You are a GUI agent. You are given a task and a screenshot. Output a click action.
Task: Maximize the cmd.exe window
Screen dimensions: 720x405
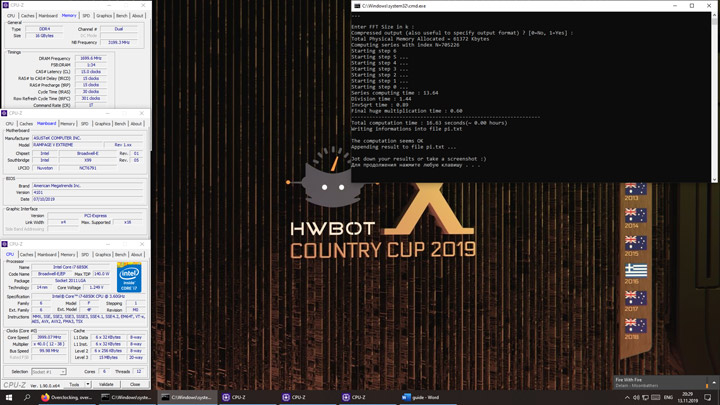pyautogui.click(x=692, y=6)
